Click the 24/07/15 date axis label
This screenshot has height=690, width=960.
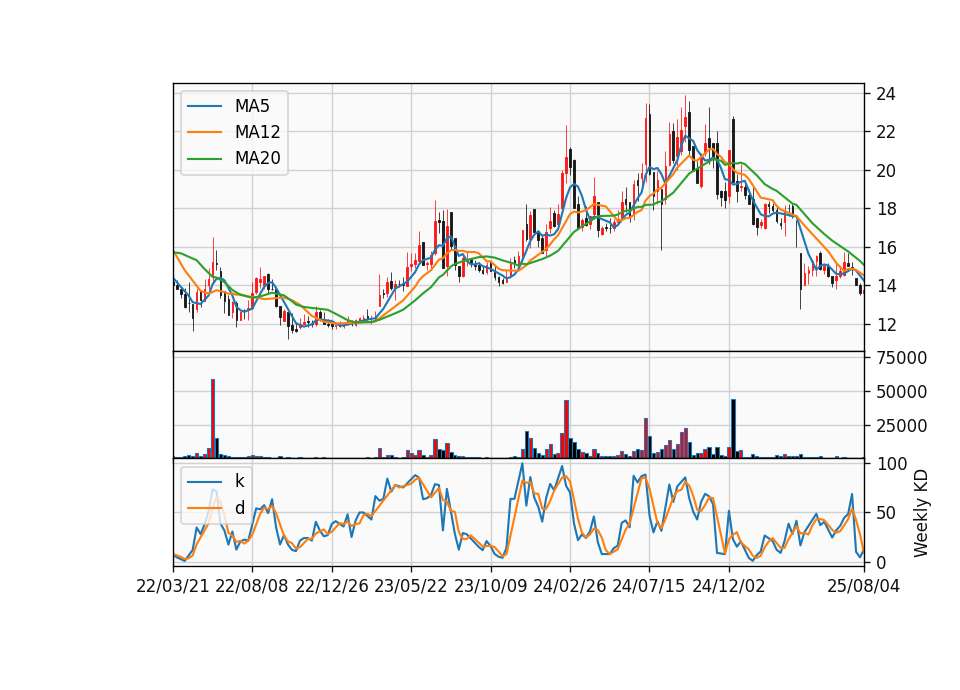pyautogui.click(x=649, y=587)
